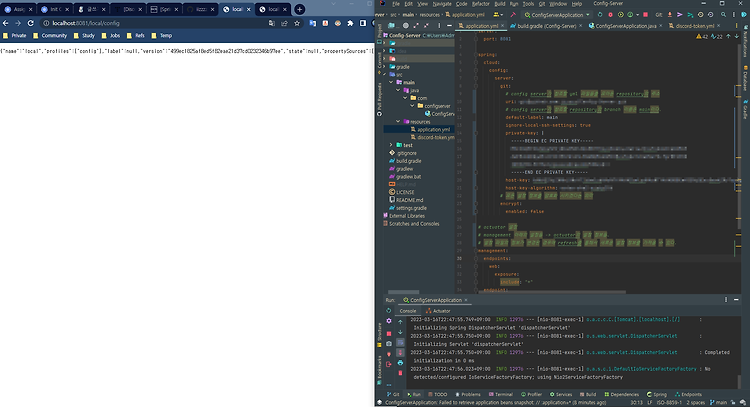Screen dimensions: 750x407
Task: Click the Expand All icon in Project panel
Action: pos(415,26)
